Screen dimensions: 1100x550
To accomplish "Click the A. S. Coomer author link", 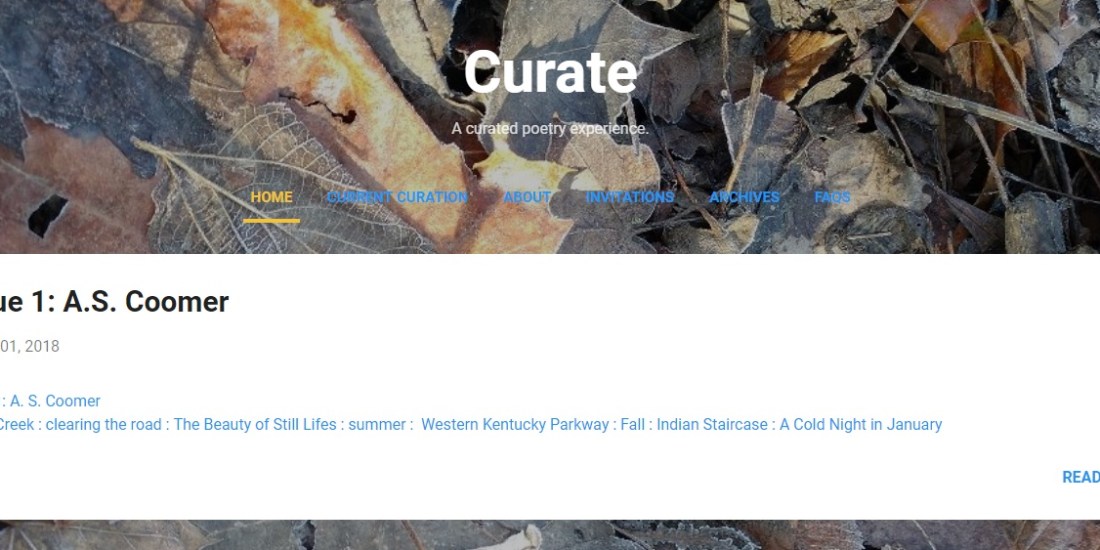I will coord(55,401).
